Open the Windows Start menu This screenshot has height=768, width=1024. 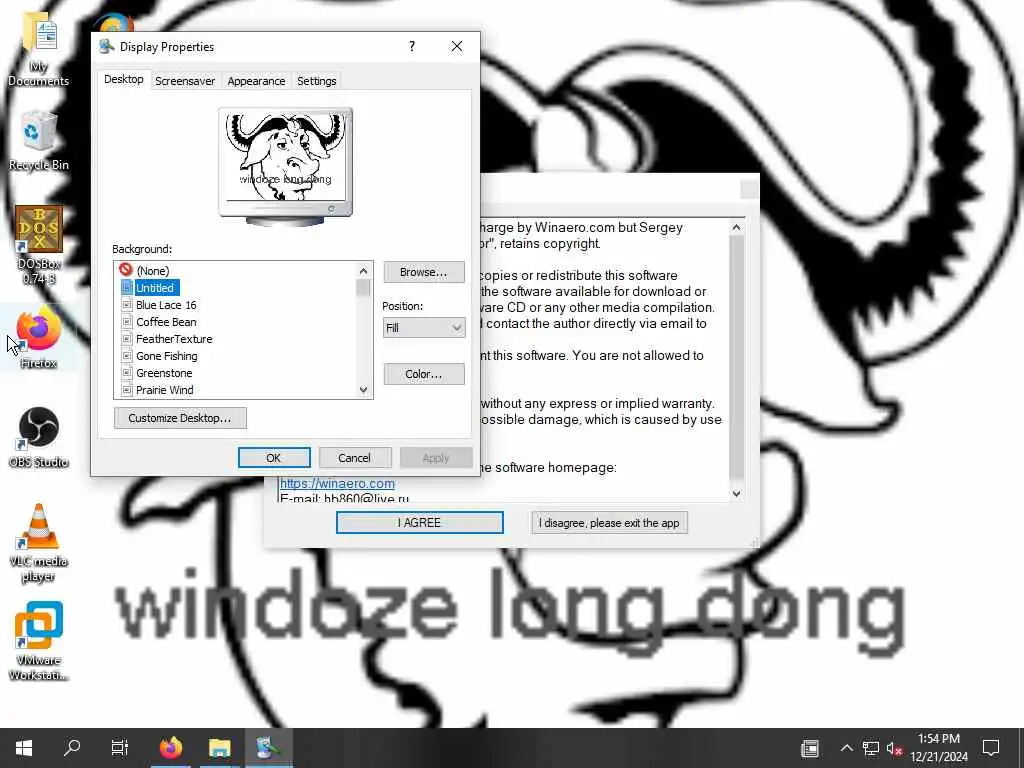tap(24, 748)
